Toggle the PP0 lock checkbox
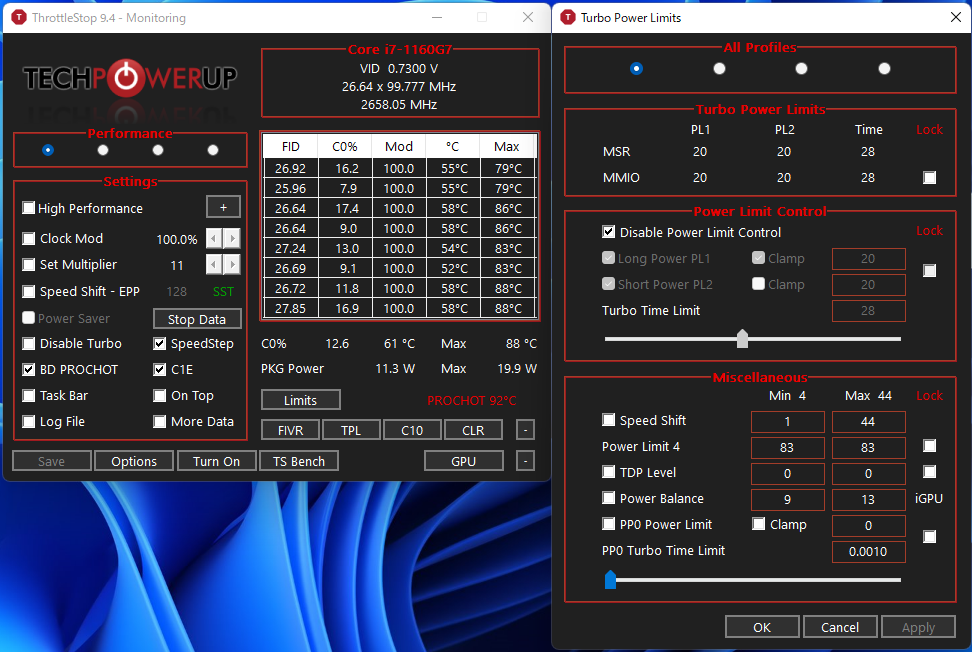The height and width of the screenshot is (652, 972). coord(929,537)
